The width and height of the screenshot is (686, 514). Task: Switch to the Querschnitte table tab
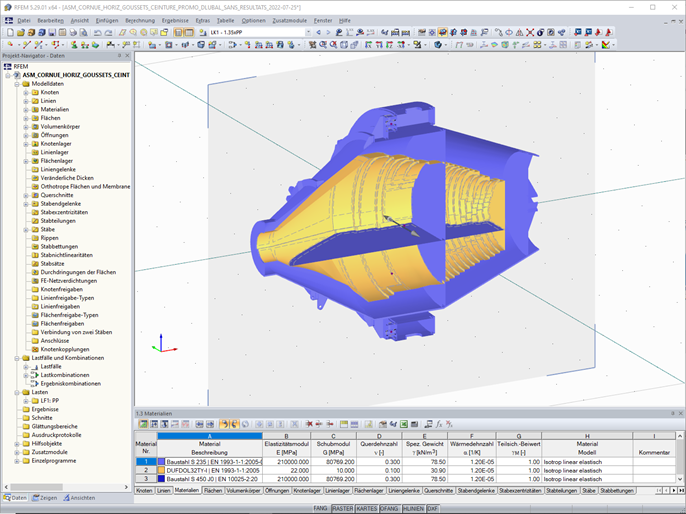[x=438, y=490]
